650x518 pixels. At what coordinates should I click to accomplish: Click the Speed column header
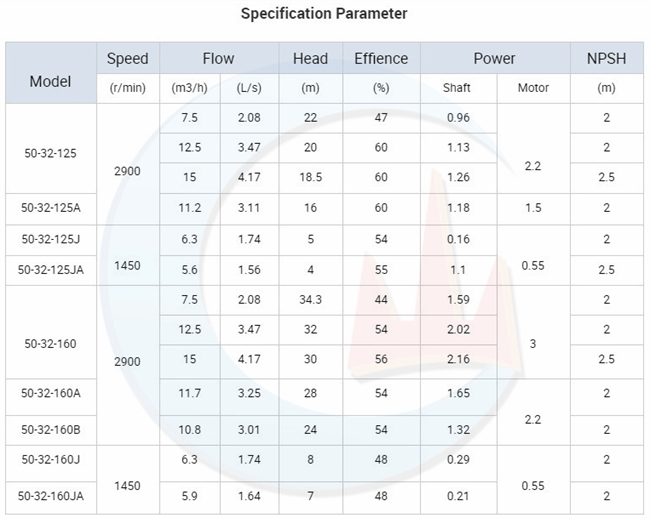(x=127, y=58)
